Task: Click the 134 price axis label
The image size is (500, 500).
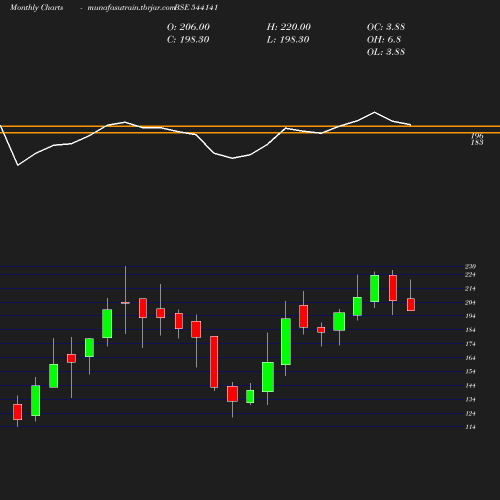Action: click(x=470, y=399)
